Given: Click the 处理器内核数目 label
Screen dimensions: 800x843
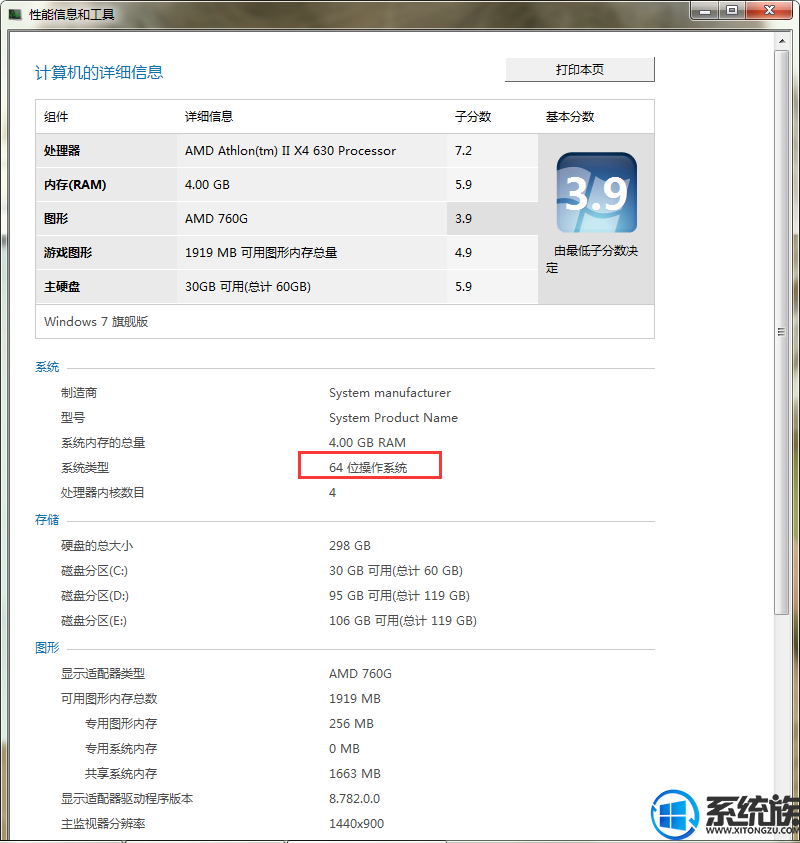Looking at the screenshot, I should (x=103, y=492).
